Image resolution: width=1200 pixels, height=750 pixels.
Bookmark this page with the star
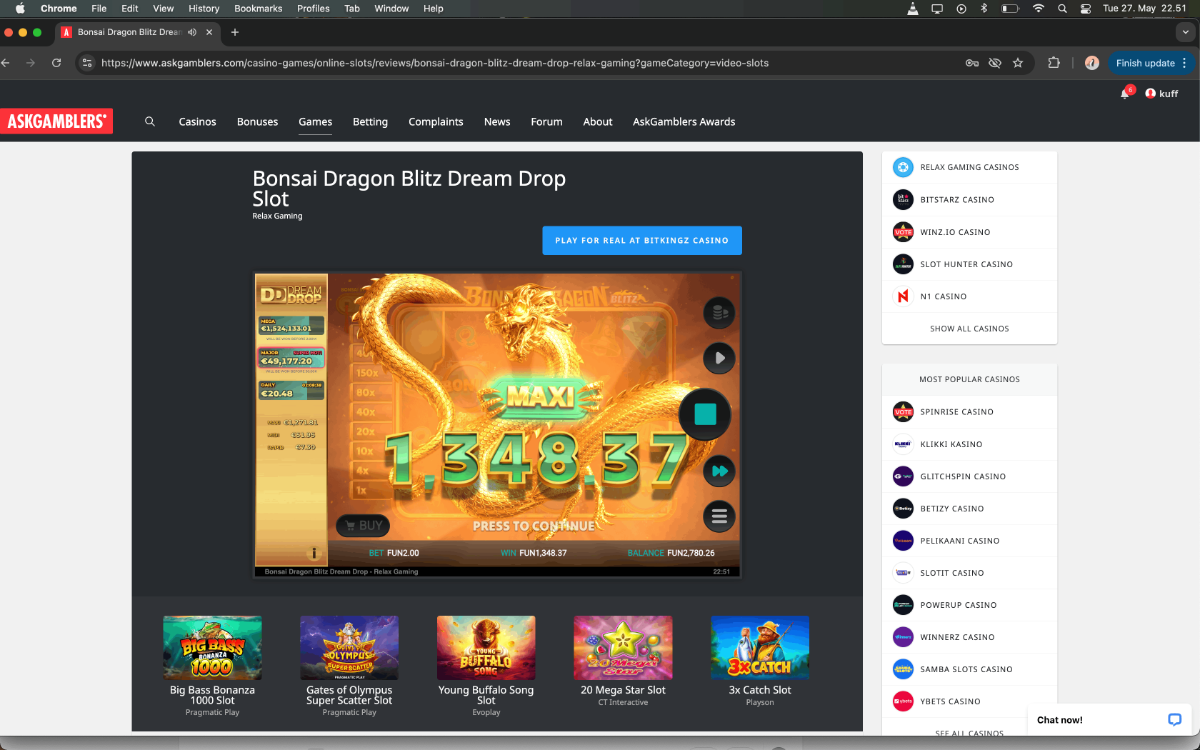click(x=1018, y=62)
